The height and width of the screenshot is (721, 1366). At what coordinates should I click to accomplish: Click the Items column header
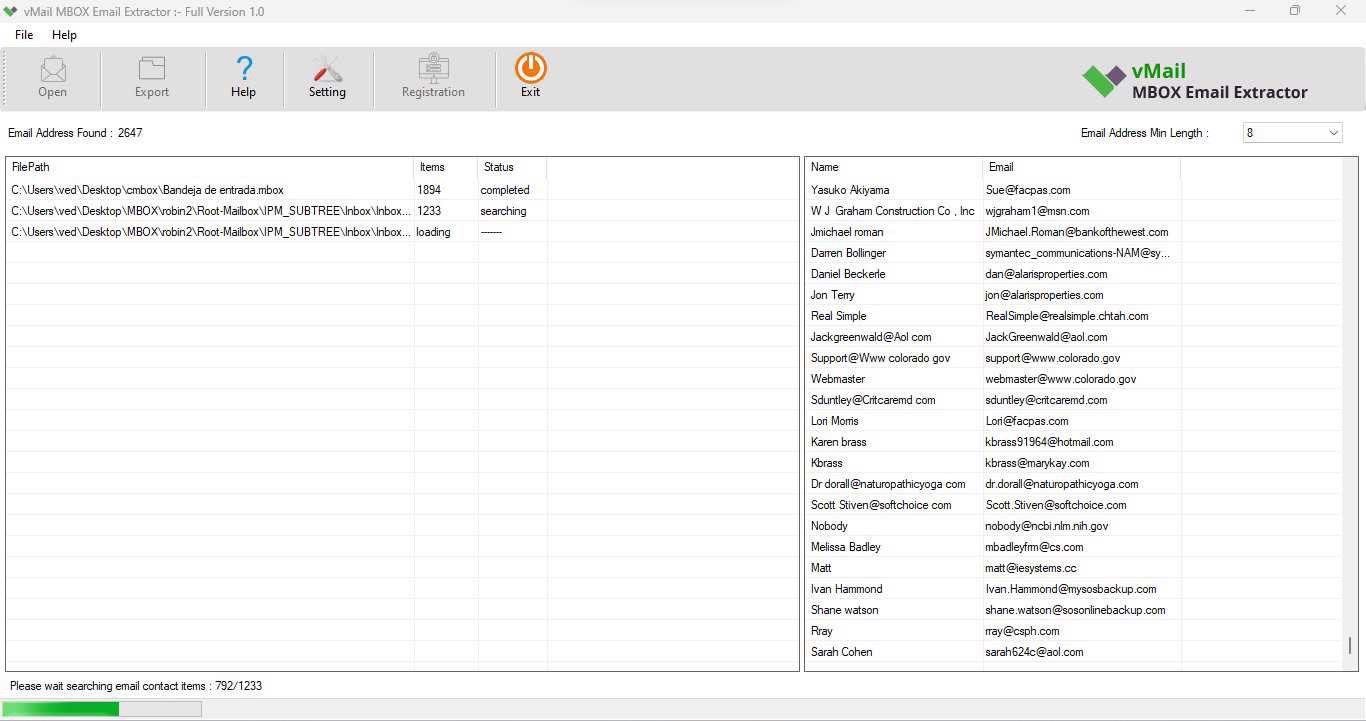[446, 167]
